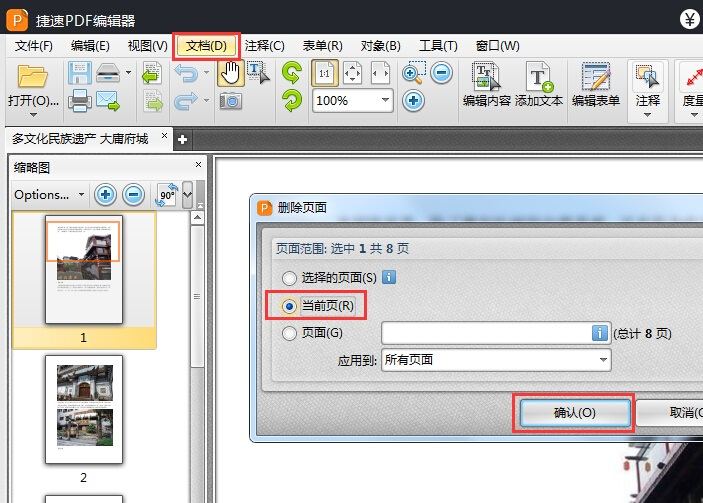Open the 表单(R) menu
703x503 pixels.
point(322,46)
